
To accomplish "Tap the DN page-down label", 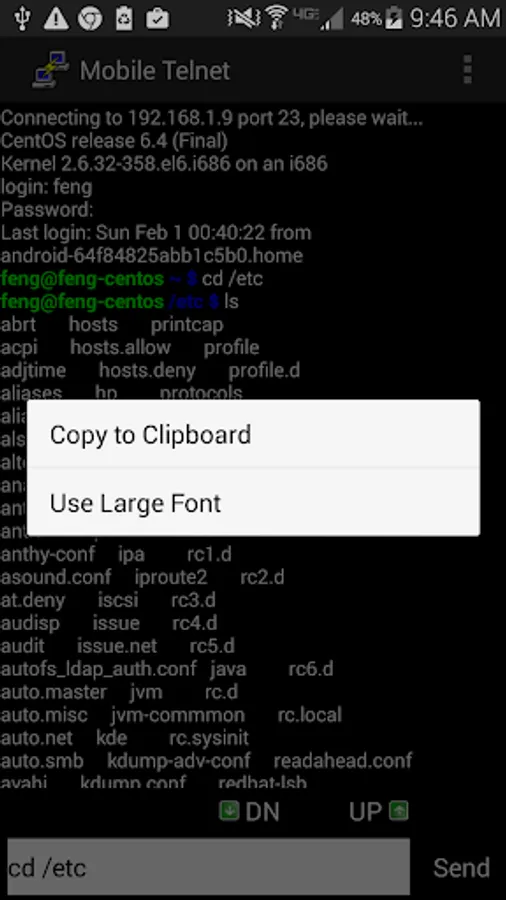I will tap(262, 812).
